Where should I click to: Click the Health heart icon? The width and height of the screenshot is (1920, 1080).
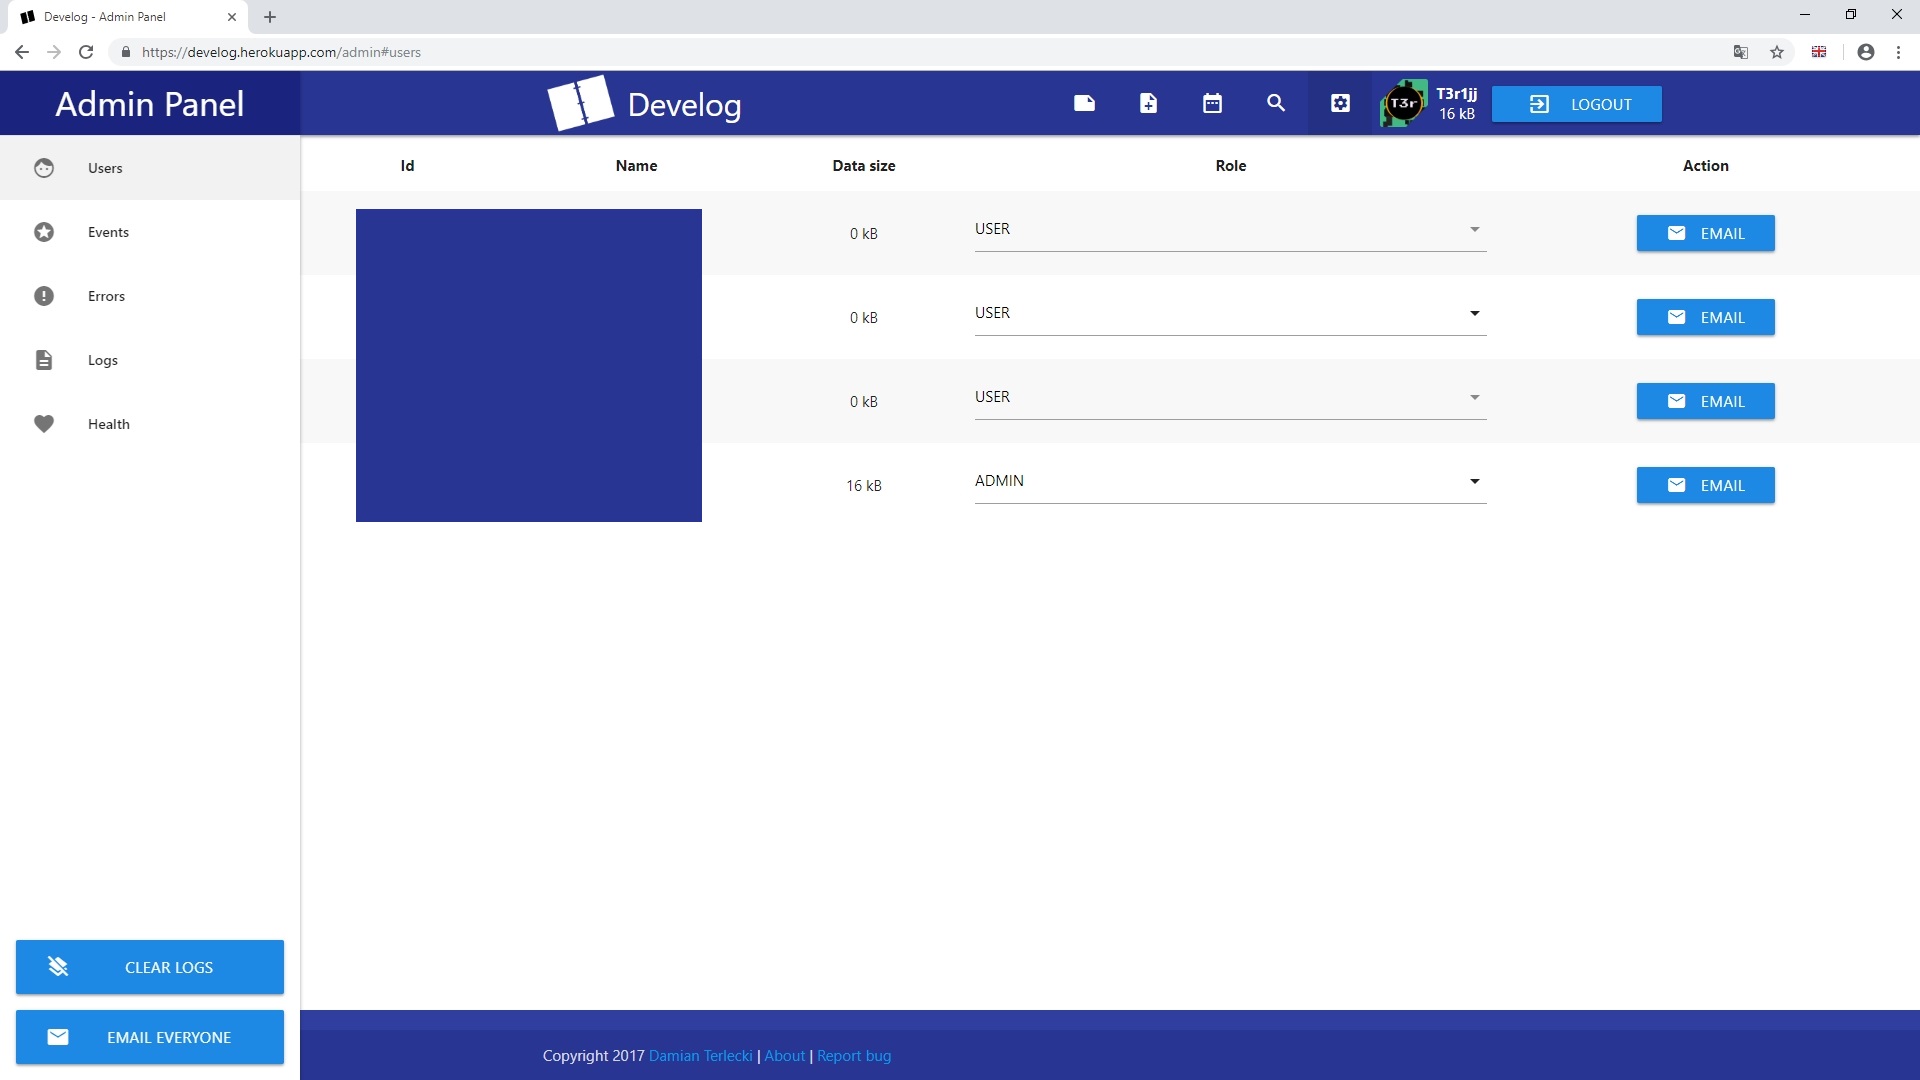[x=44, y=424]
